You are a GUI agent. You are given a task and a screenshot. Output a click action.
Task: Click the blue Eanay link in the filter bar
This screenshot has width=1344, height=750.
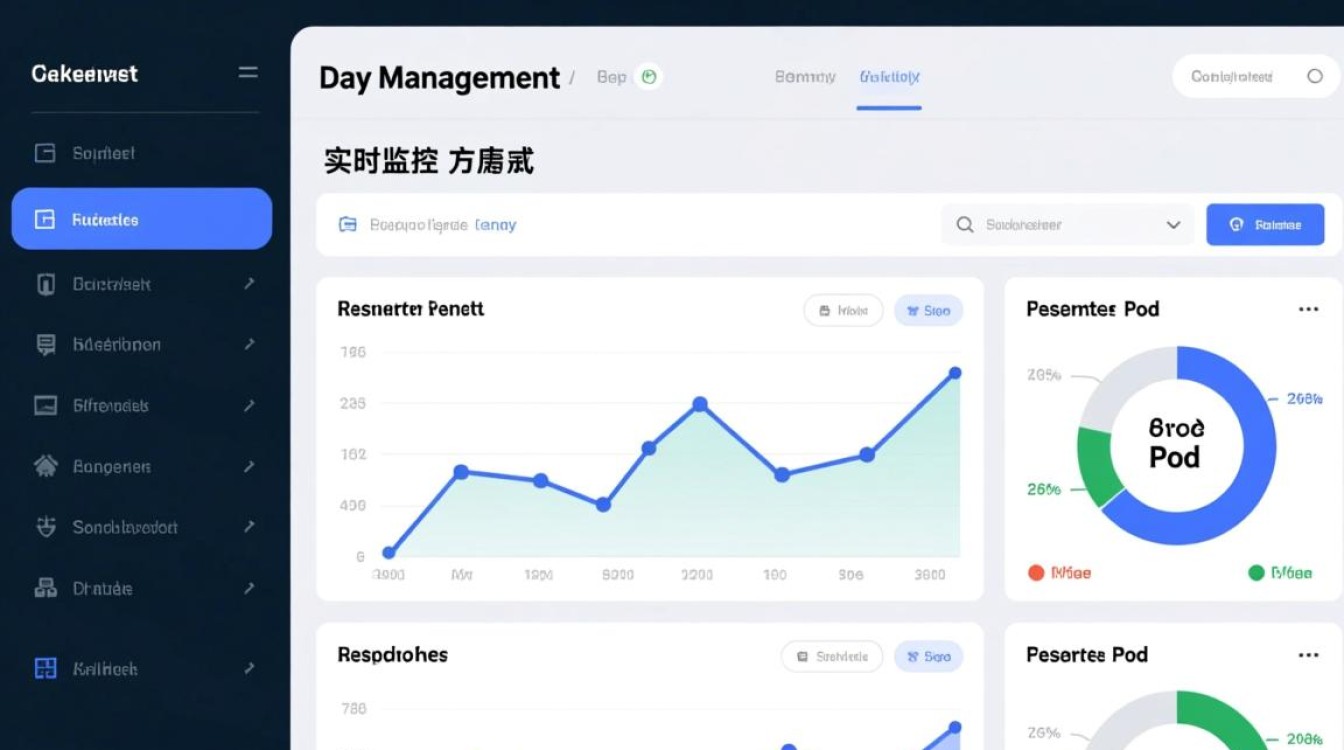pos(495,225)
